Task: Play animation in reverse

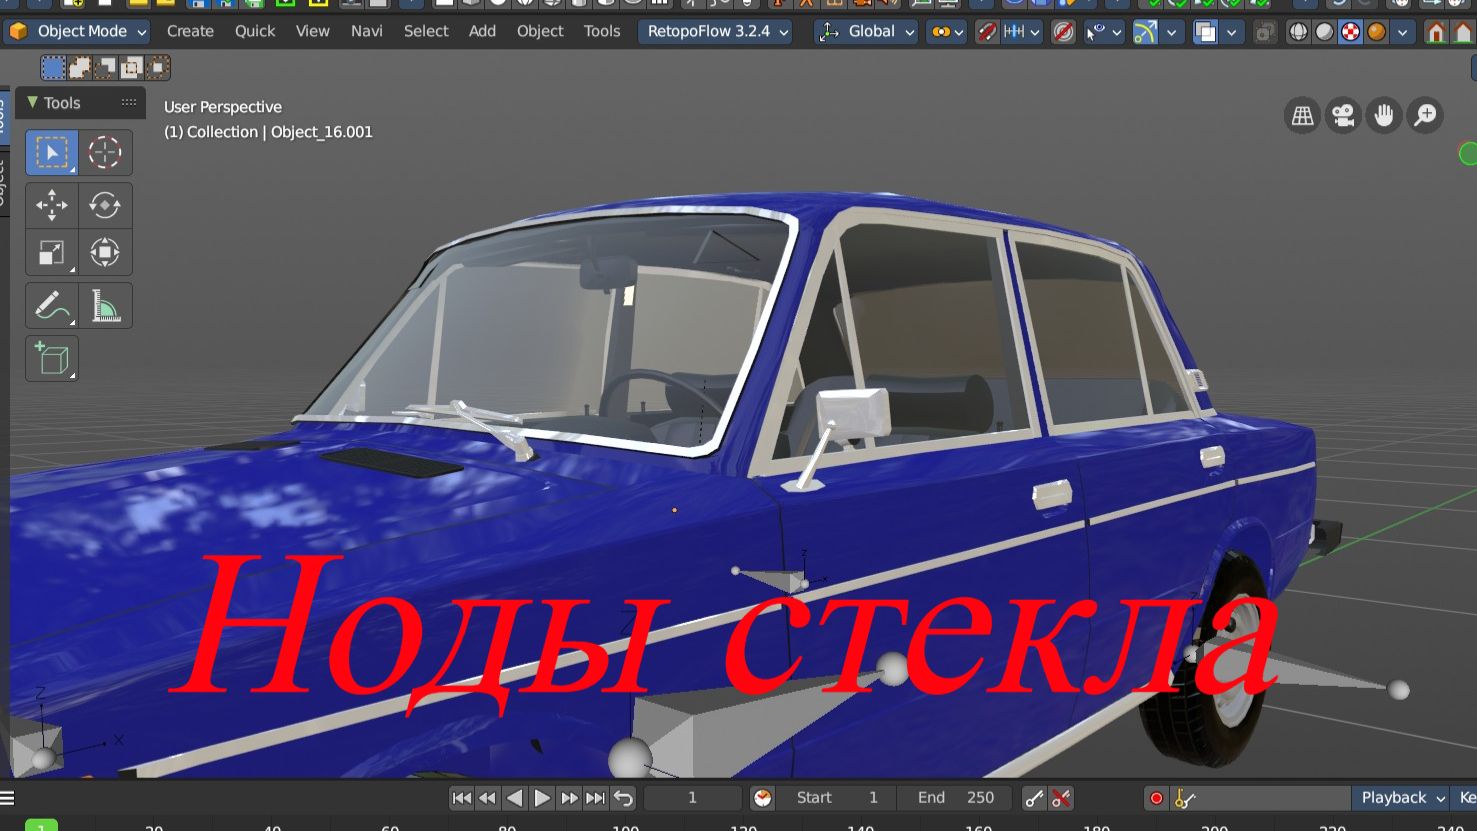Action: pos(514,798)
